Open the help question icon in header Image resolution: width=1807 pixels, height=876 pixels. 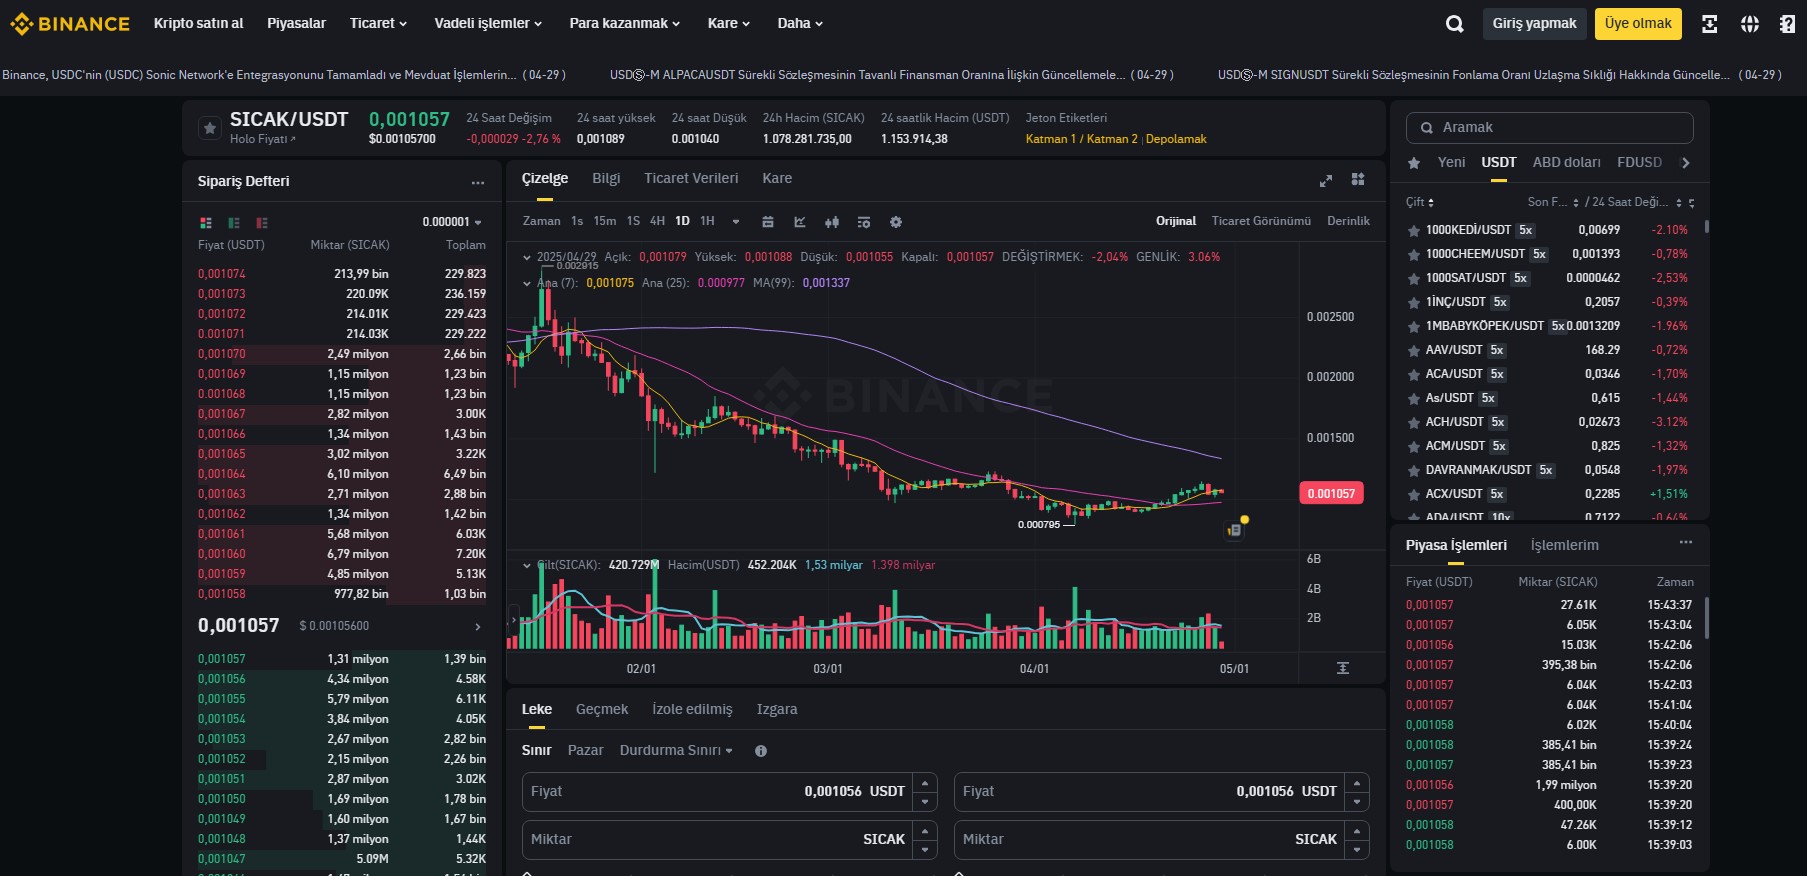[x=1787, y=24]
